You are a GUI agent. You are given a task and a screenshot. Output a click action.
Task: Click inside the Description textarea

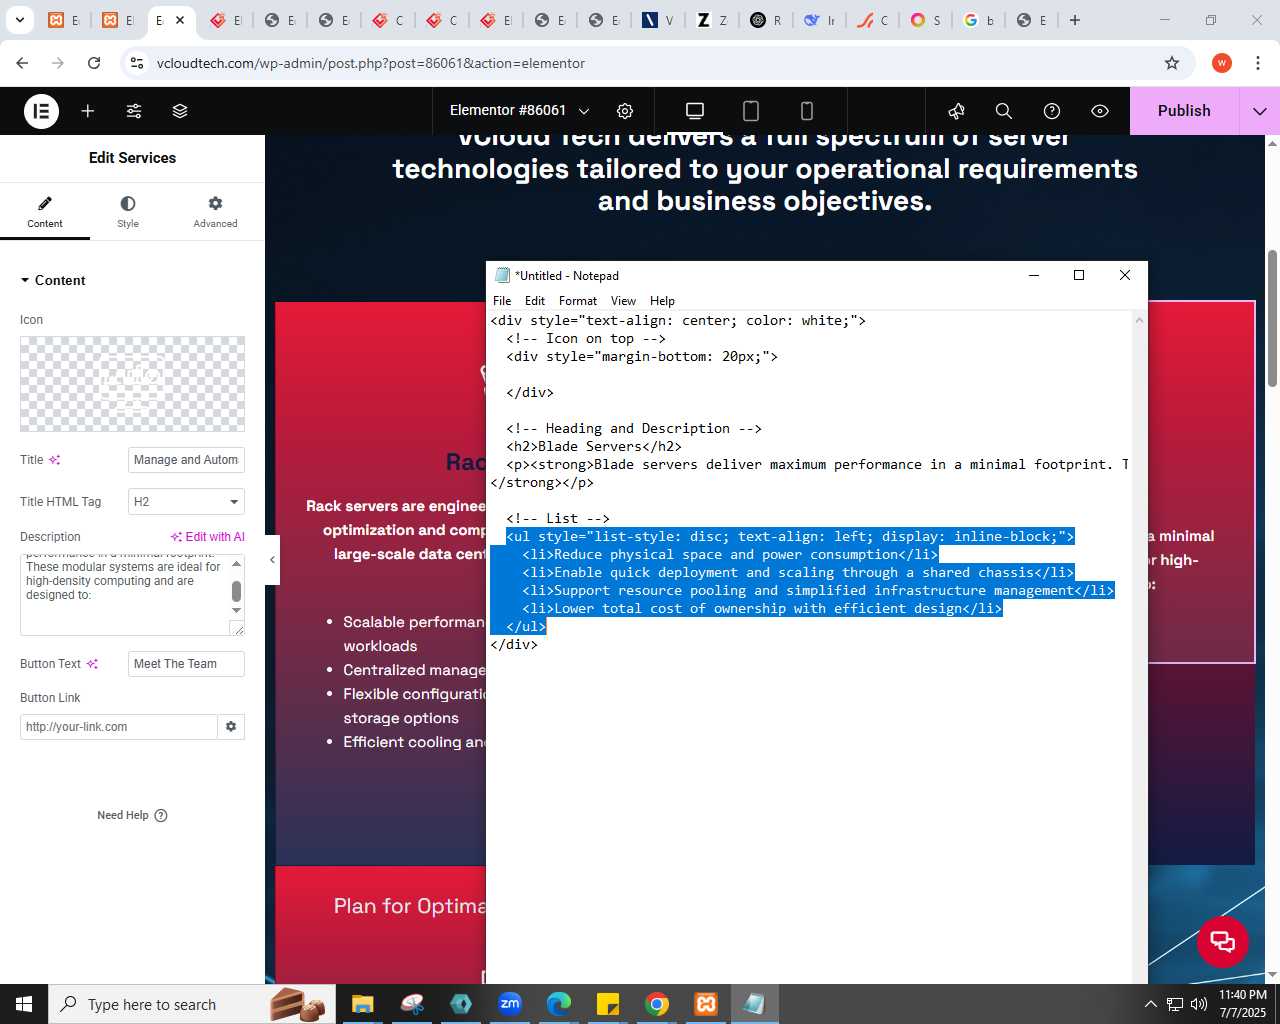[125, 595]
